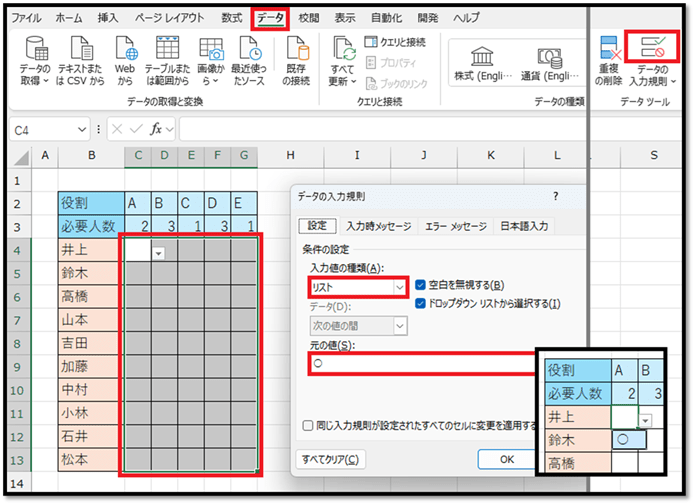Switch to the エラー メッセージ tab
694x504 pixels.
click(x=455, y=226)
